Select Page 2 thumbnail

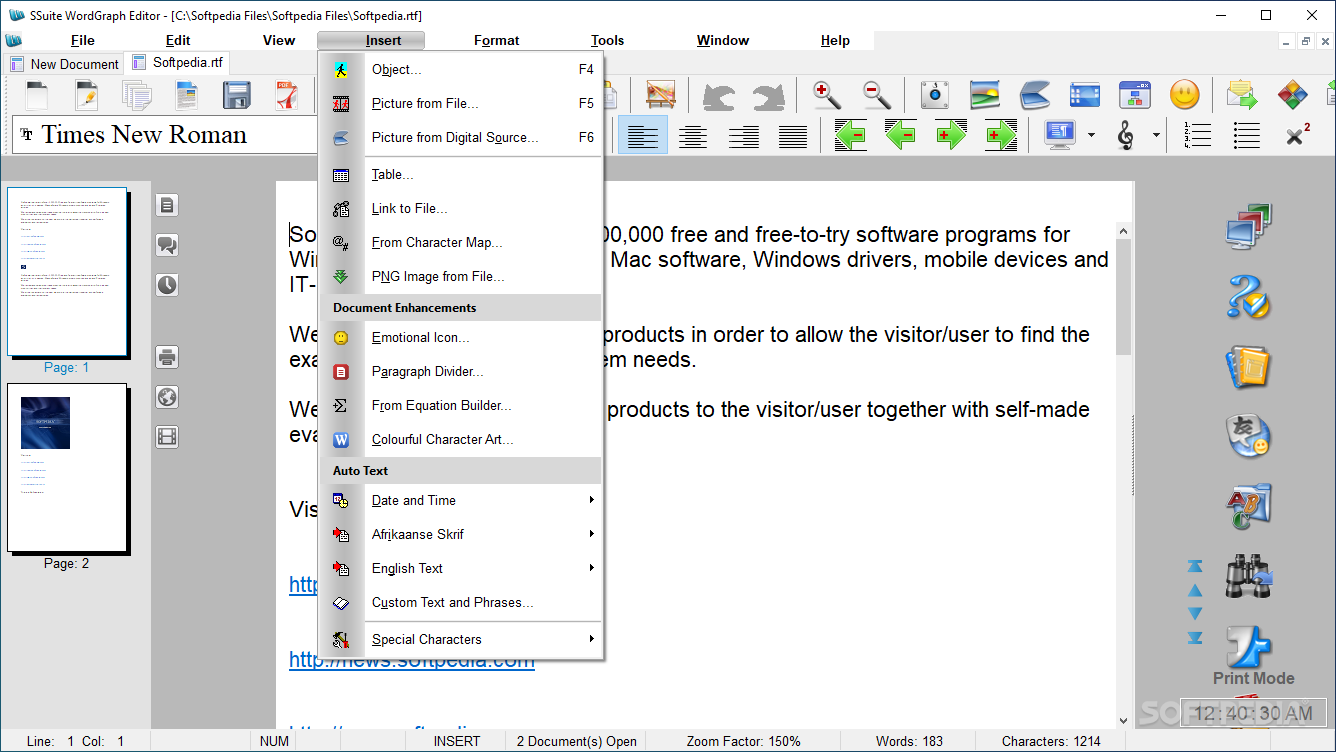[x=67, y=468]
